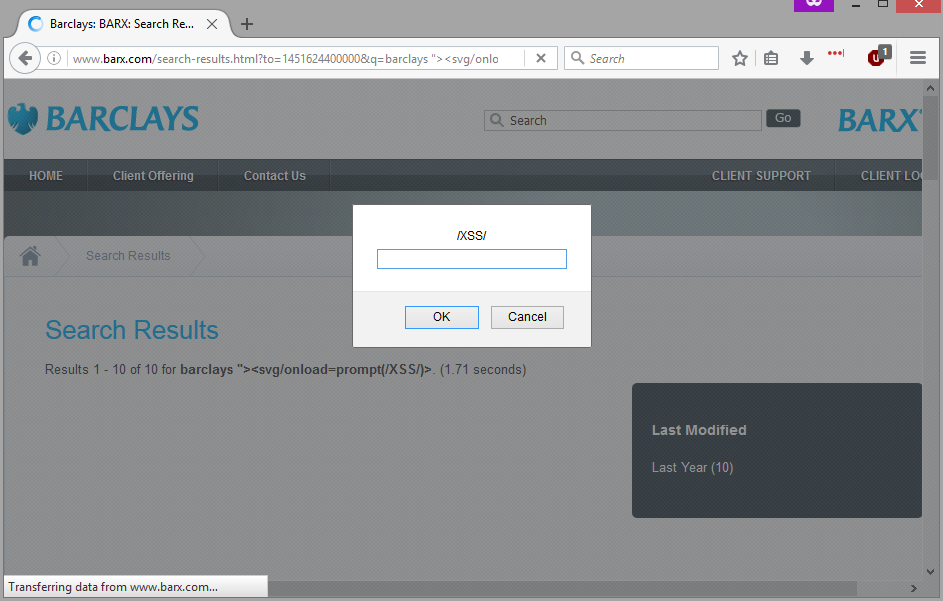Open the downloads arrow icon
Screen dimensions: 943x601
[x=806, y=58]
